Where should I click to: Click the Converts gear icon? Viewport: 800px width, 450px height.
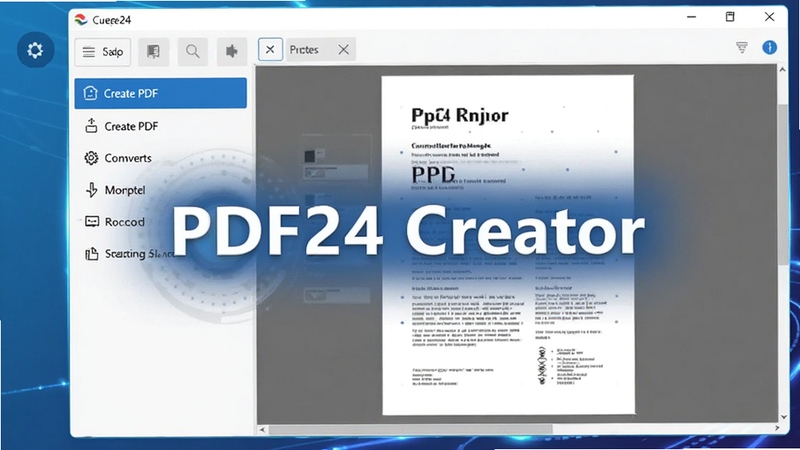[91, 158]
